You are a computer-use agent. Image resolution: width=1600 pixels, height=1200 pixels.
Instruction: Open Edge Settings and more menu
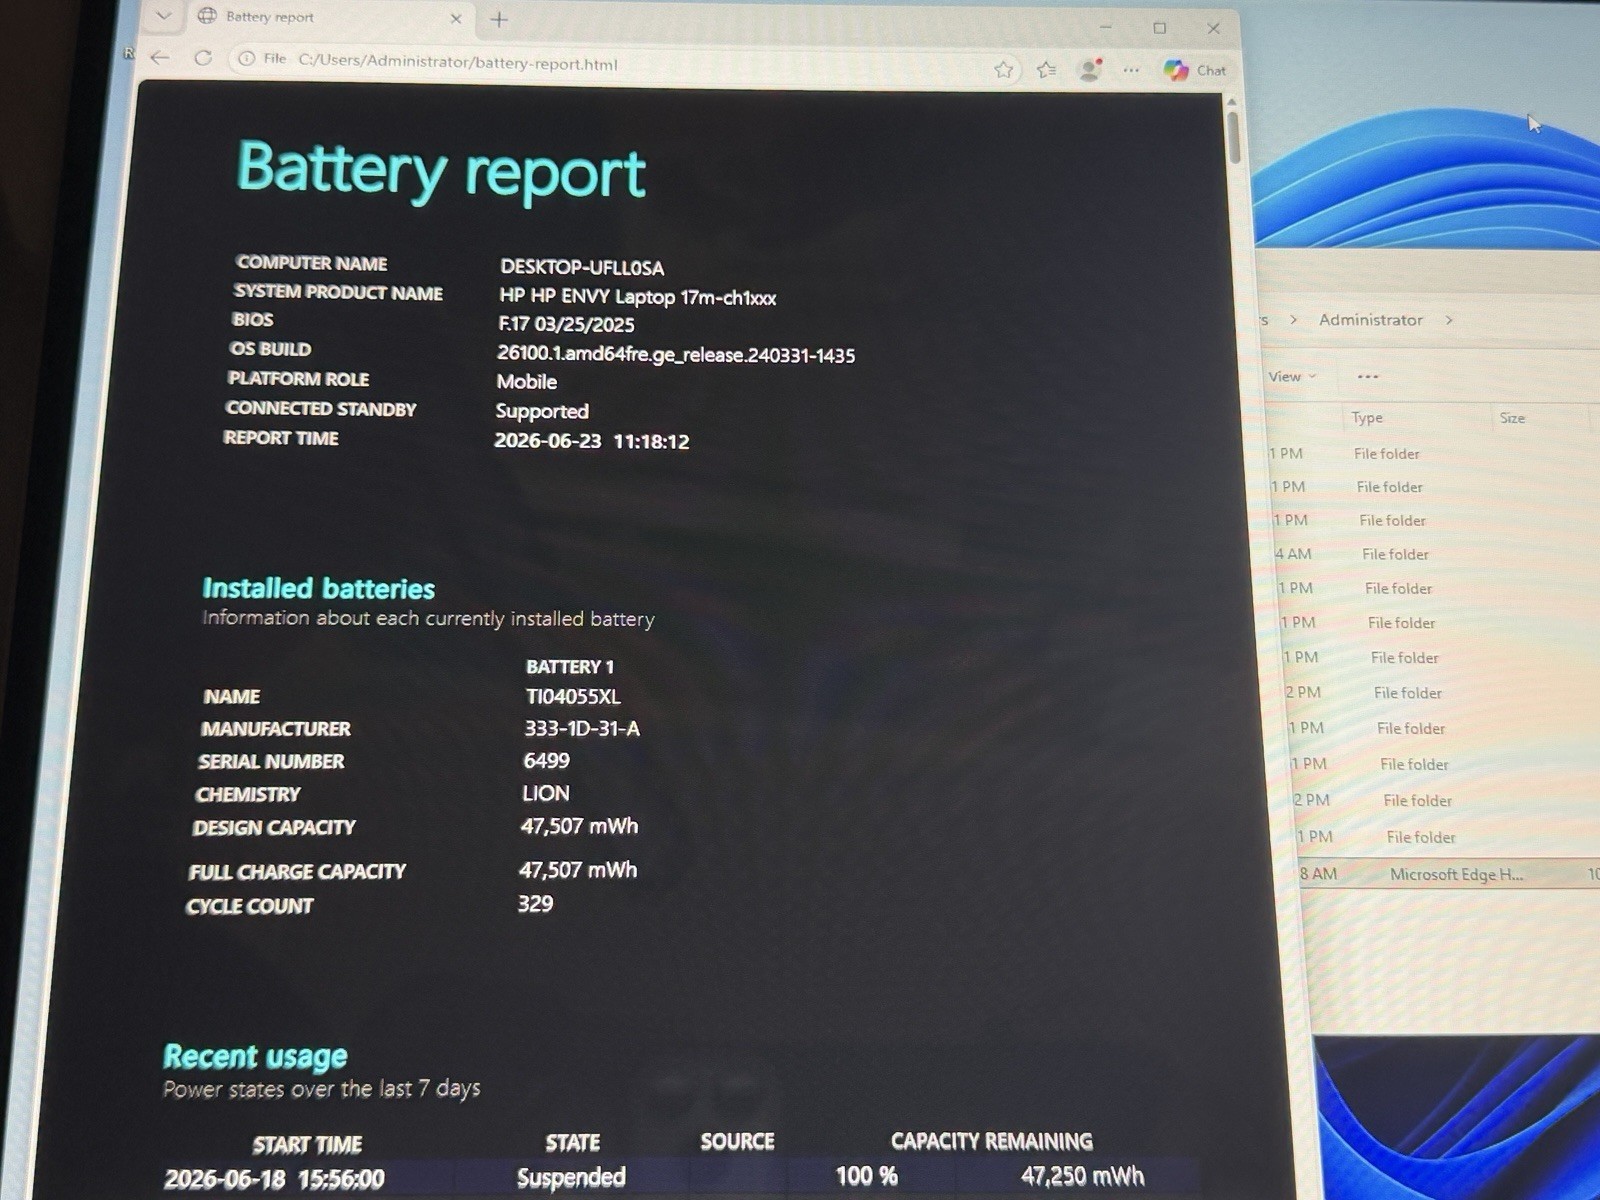click(x=1131, y=70)
